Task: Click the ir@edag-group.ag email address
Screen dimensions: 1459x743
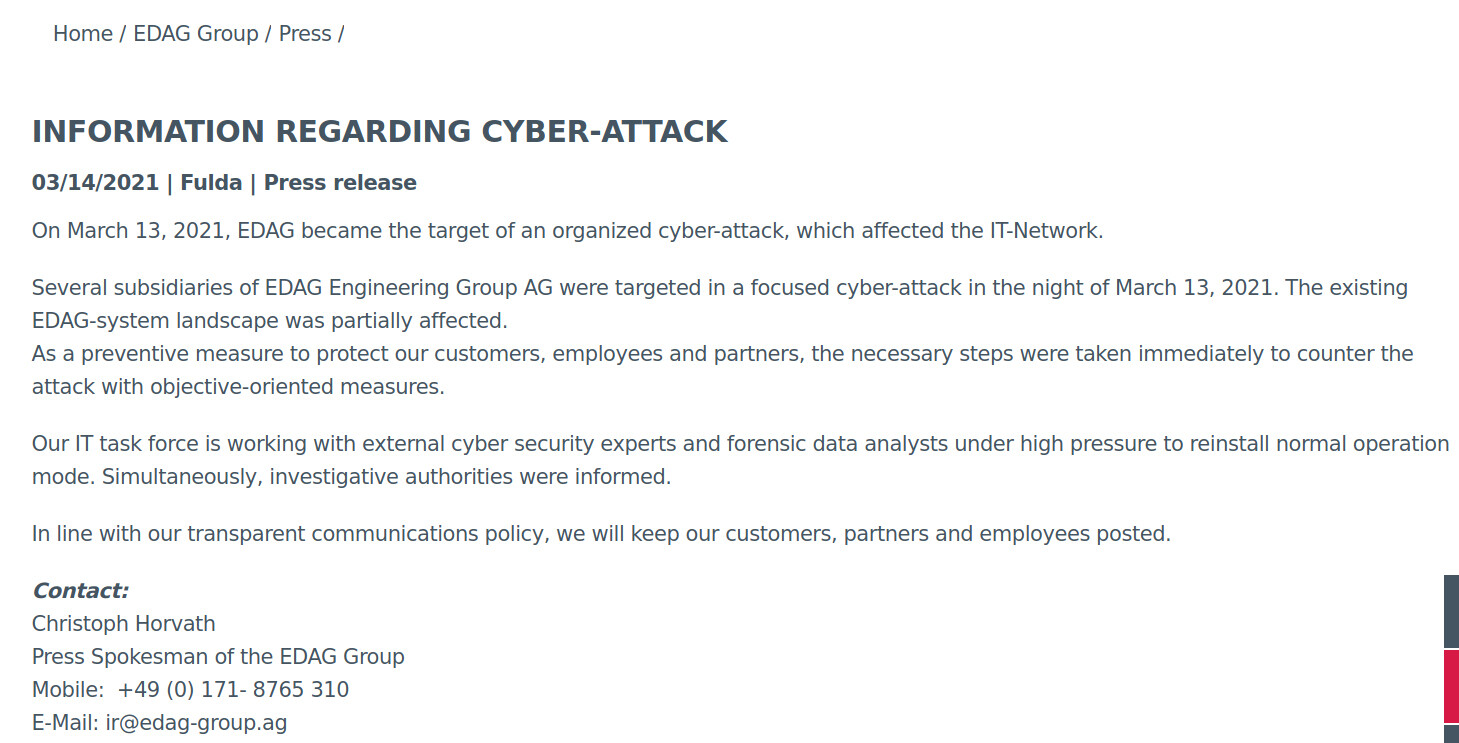Action: (197, 722)
